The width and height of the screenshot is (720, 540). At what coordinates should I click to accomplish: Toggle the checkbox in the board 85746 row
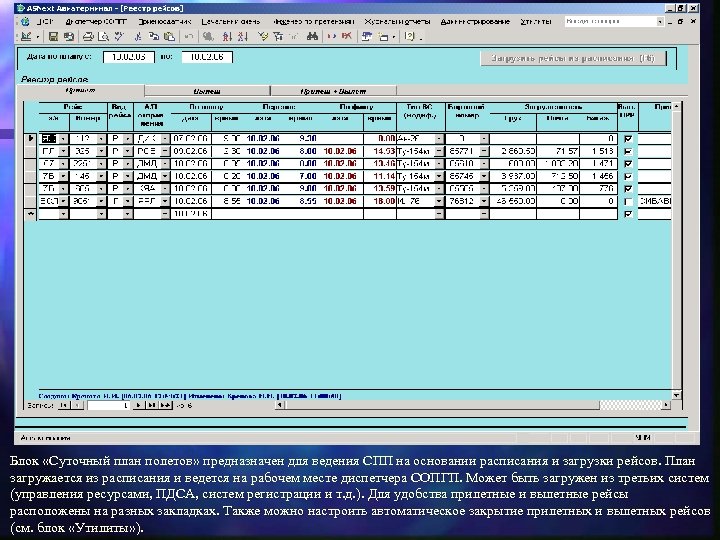pos(628,176)
